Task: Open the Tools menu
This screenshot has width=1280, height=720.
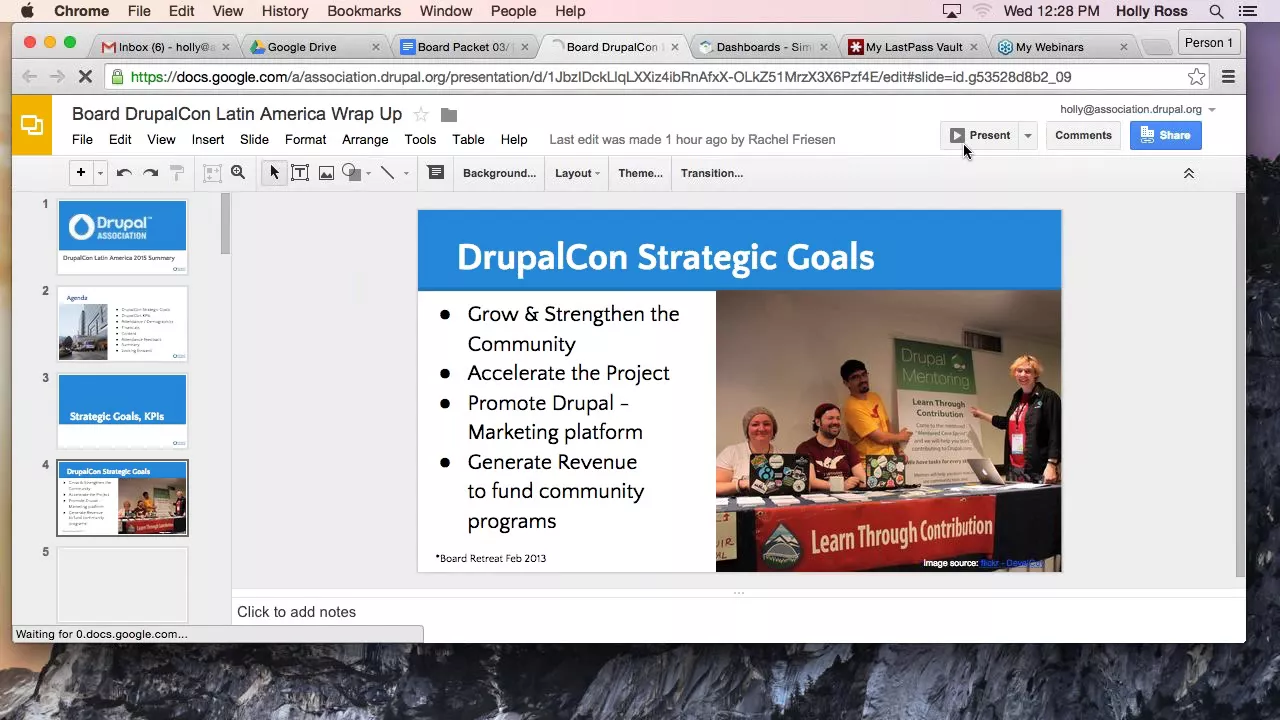Action: (420, 139)
